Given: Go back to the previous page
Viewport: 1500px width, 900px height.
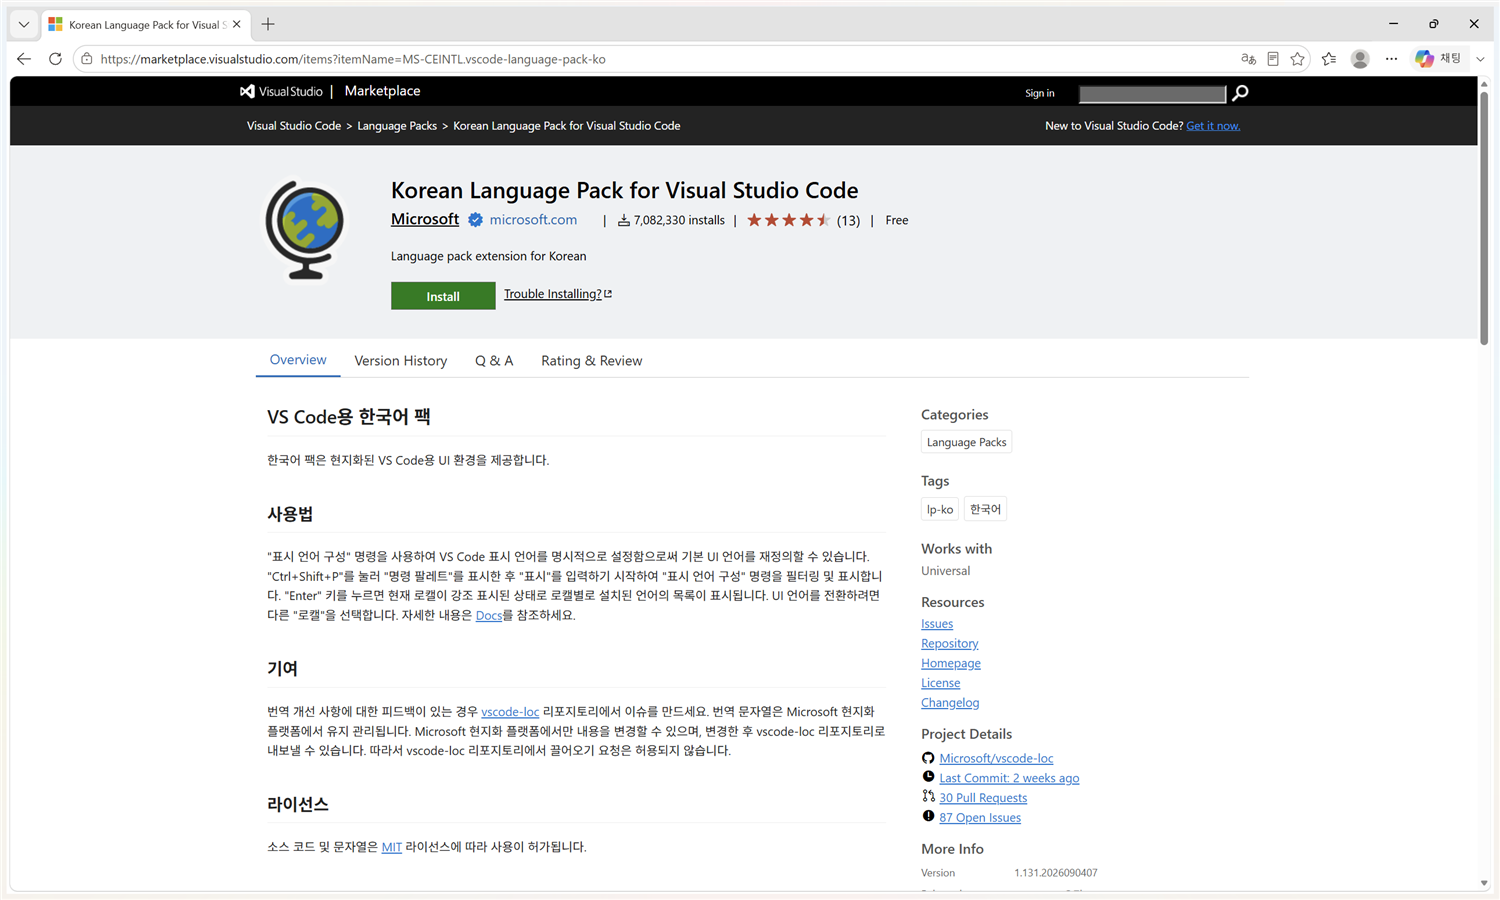Looking at the screenshot, I should (24, 59).
